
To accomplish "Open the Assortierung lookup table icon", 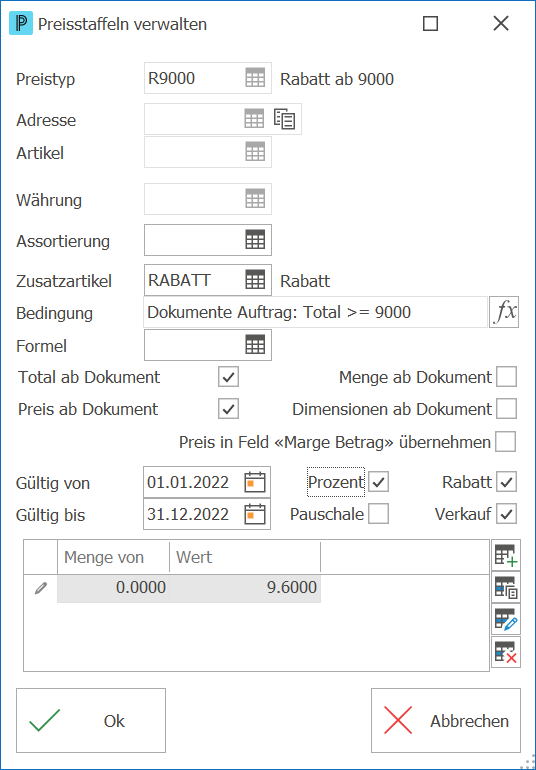I will 255,240.
